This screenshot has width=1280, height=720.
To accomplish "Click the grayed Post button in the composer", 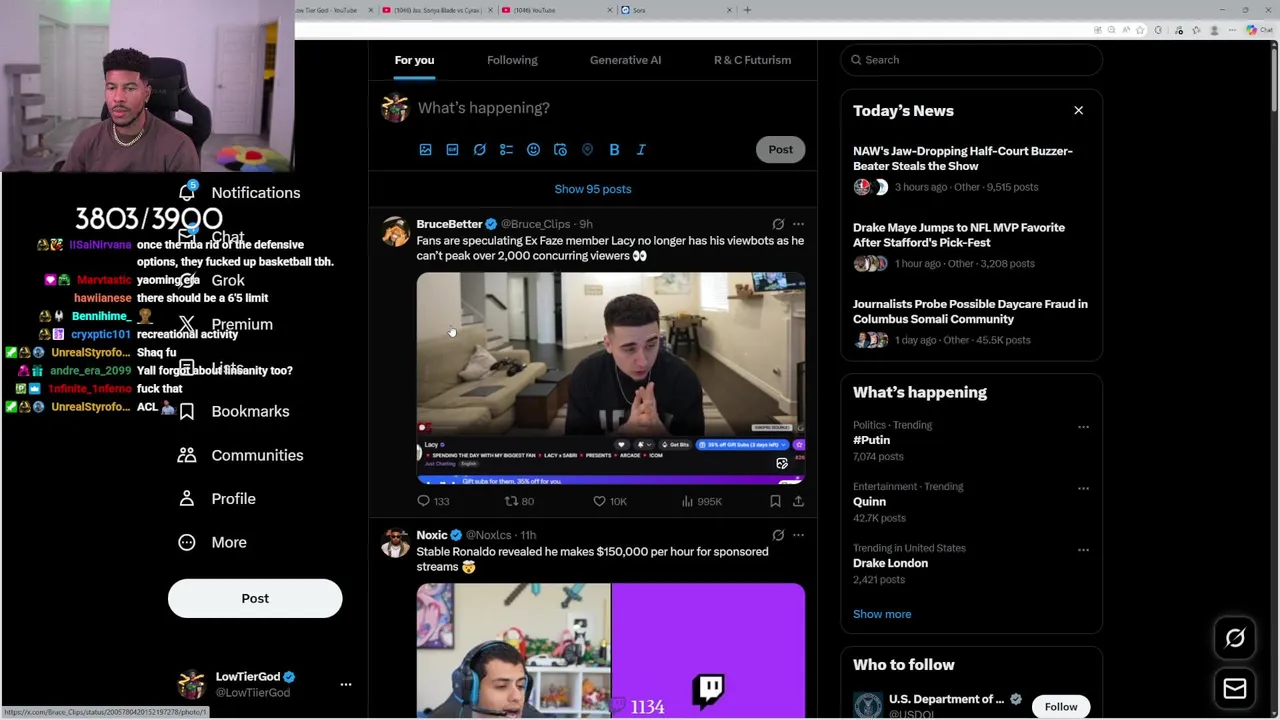I will (780, 150).
